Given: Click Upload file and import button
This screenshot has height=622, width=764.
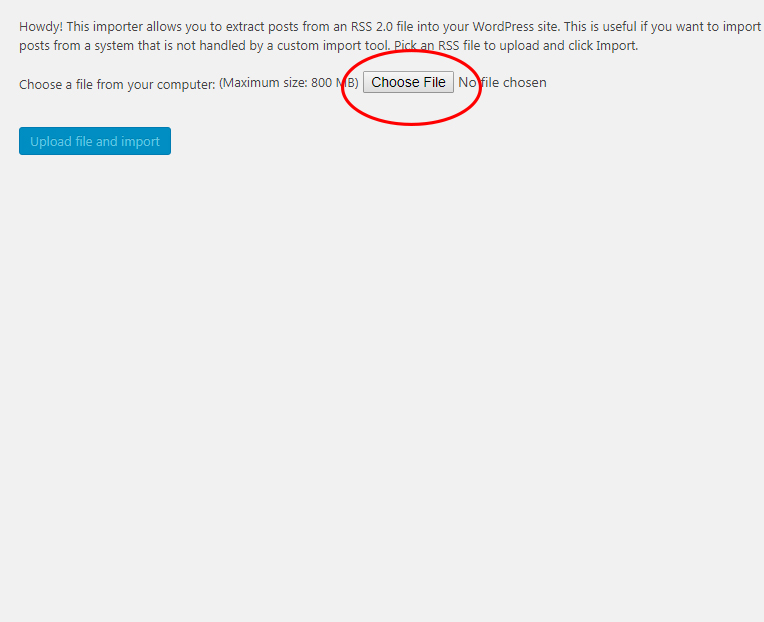Looking at the screenshot, I should click(x=95, y=141).
